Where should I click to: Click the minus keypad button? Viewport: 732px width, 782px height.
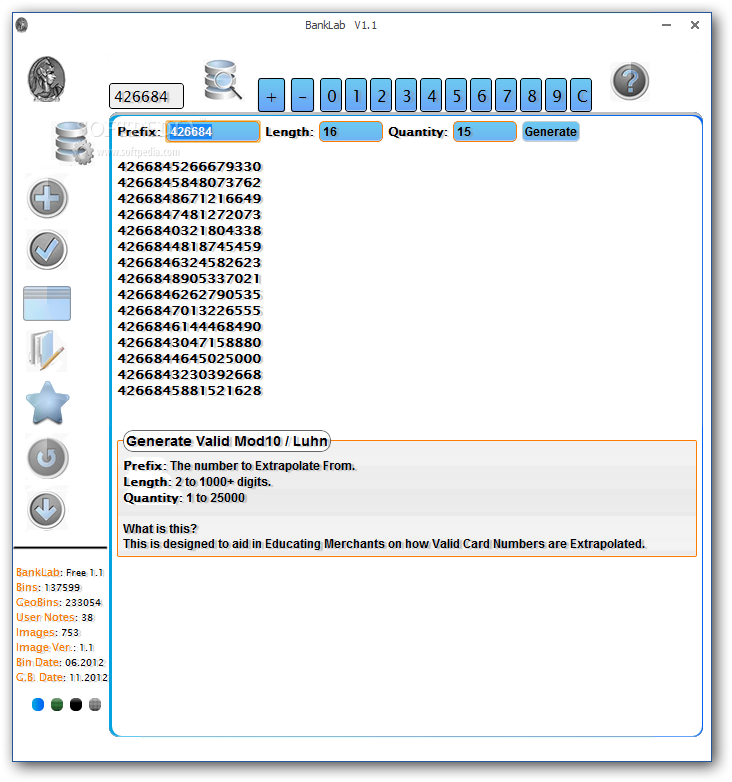click(x=302, y=95)
